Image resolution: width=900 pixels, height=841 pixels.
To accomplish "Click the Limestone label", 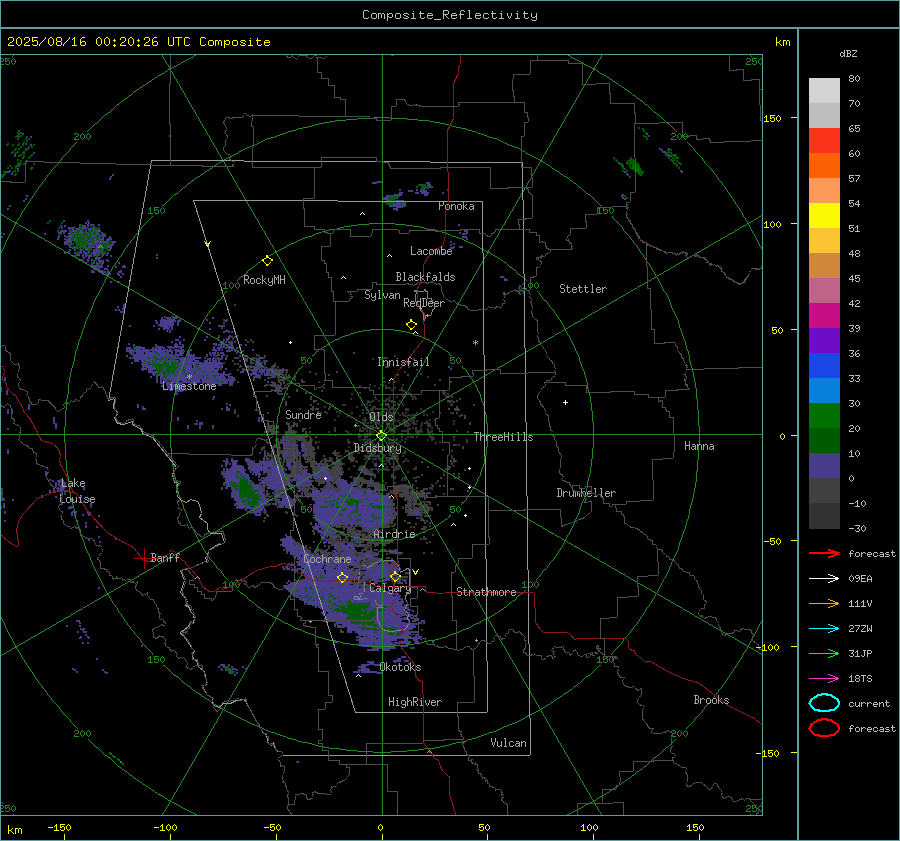I will [x=189, y=386].
